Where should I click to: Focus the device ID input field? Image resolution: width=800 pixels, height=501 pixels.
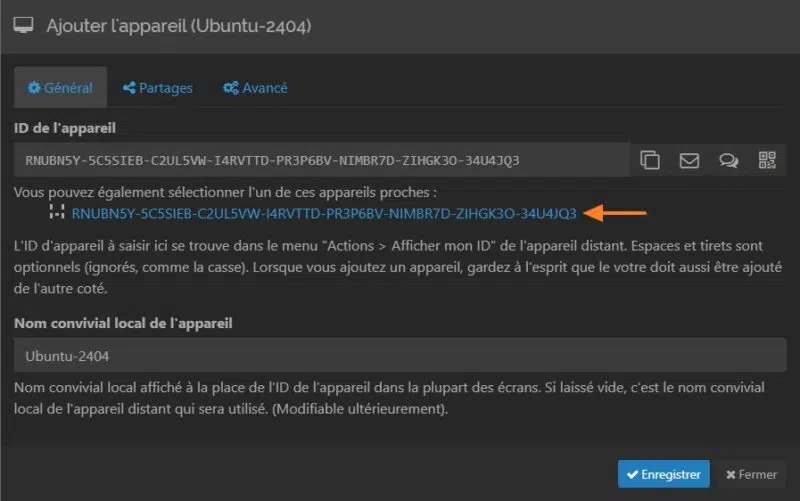320,160
